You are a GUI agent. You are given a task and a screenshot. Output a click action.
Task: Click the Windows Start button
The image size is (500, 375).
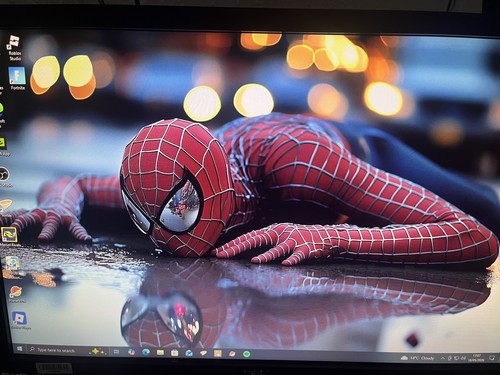click(x=19, y=349)
